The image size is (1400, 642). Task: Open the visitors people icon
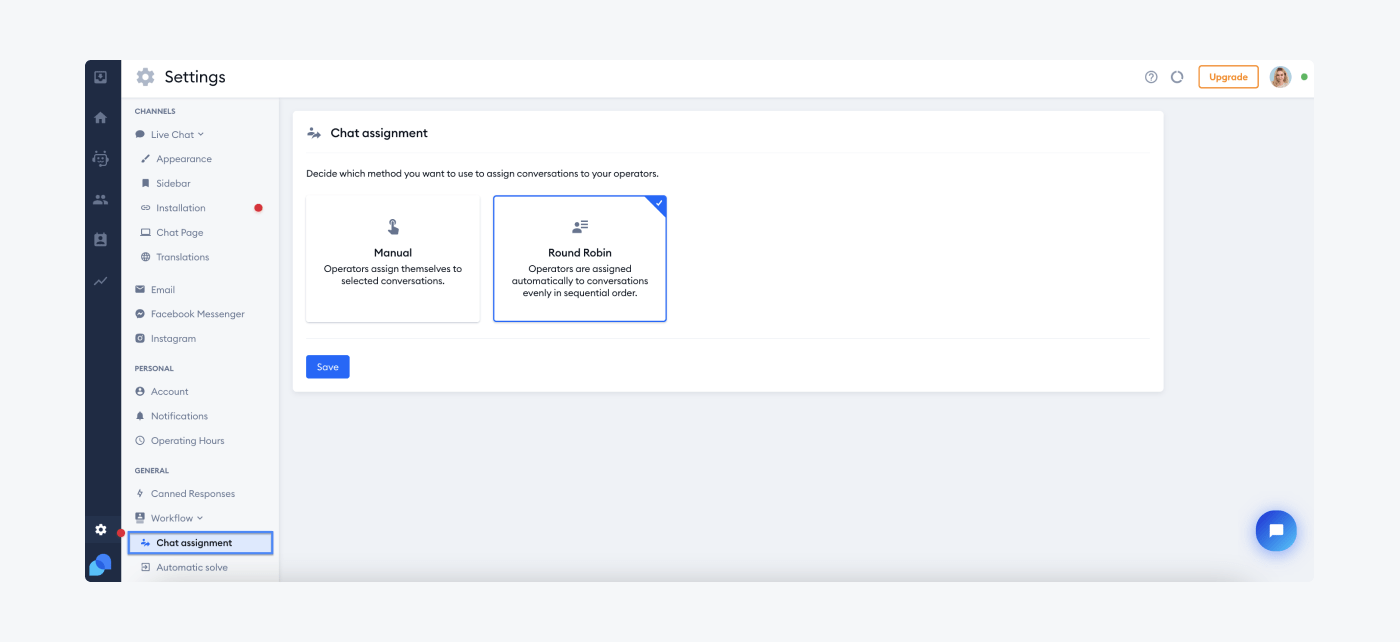(101, 199)
